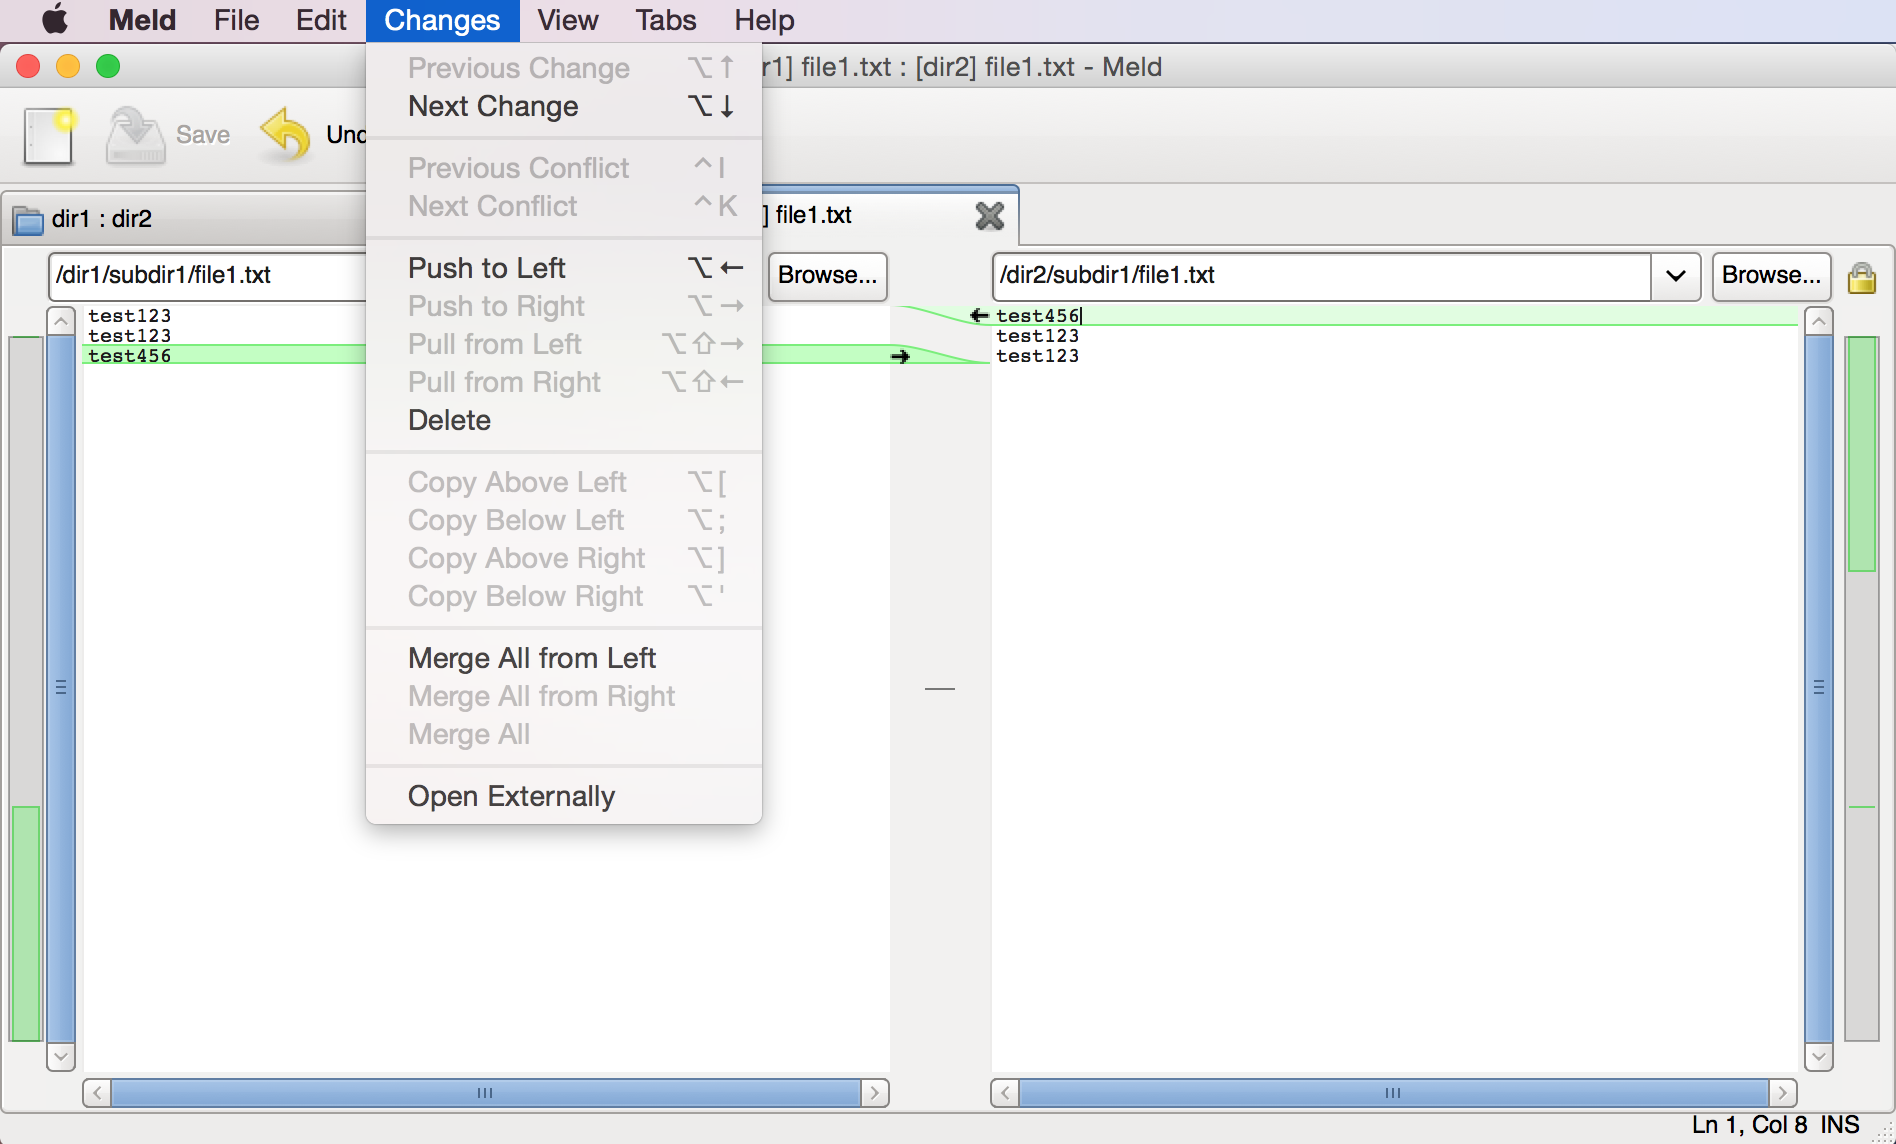Open the Help menu
The height and width of the screenshot is (1144, 1896).
(764, 20)
